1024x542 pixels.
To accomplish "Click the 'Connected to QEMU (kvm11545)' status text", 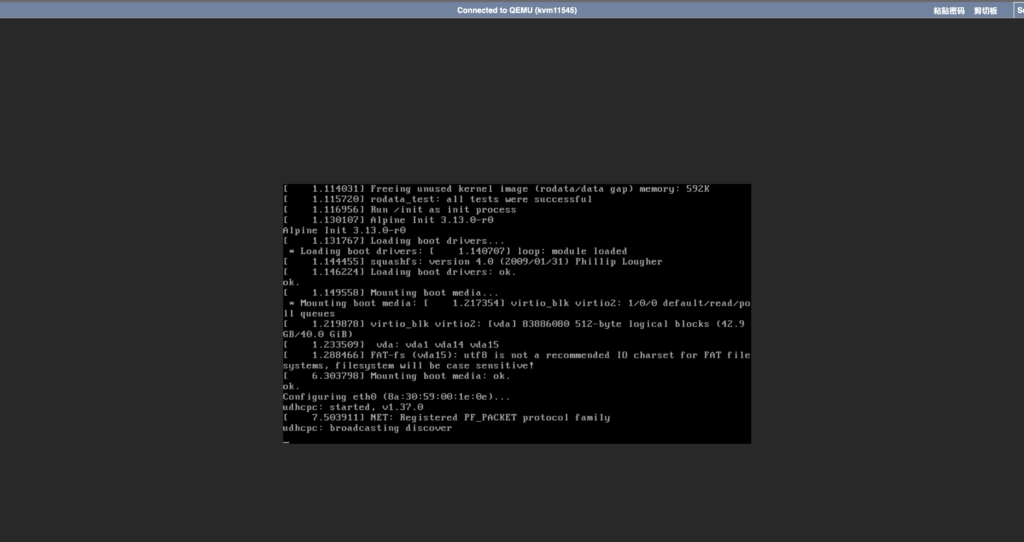I will pos(517,10).
